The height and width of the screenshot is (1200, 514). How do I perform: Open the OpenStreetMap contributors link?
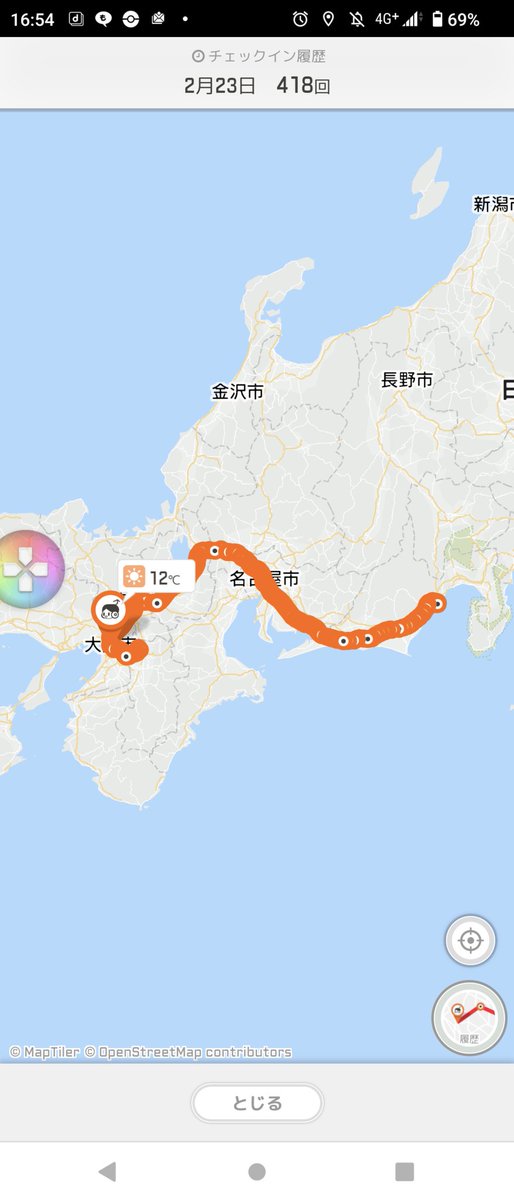(188, 1052)
